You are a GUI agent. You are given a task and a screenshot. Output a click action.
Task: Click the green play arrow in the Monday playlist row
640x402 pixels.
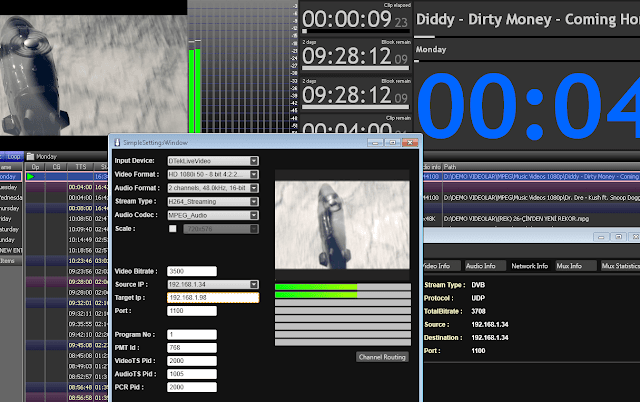(31, 176)
